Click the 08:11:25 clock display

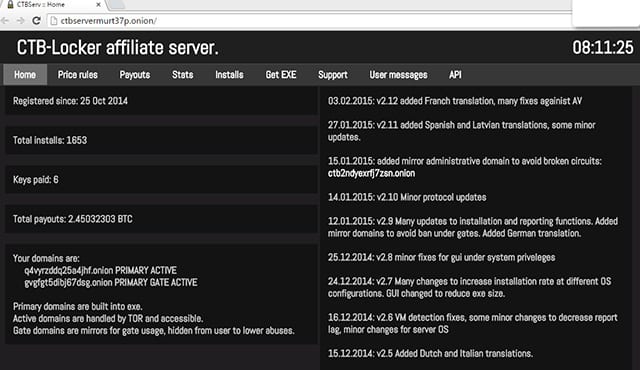[x=603, y=48]
